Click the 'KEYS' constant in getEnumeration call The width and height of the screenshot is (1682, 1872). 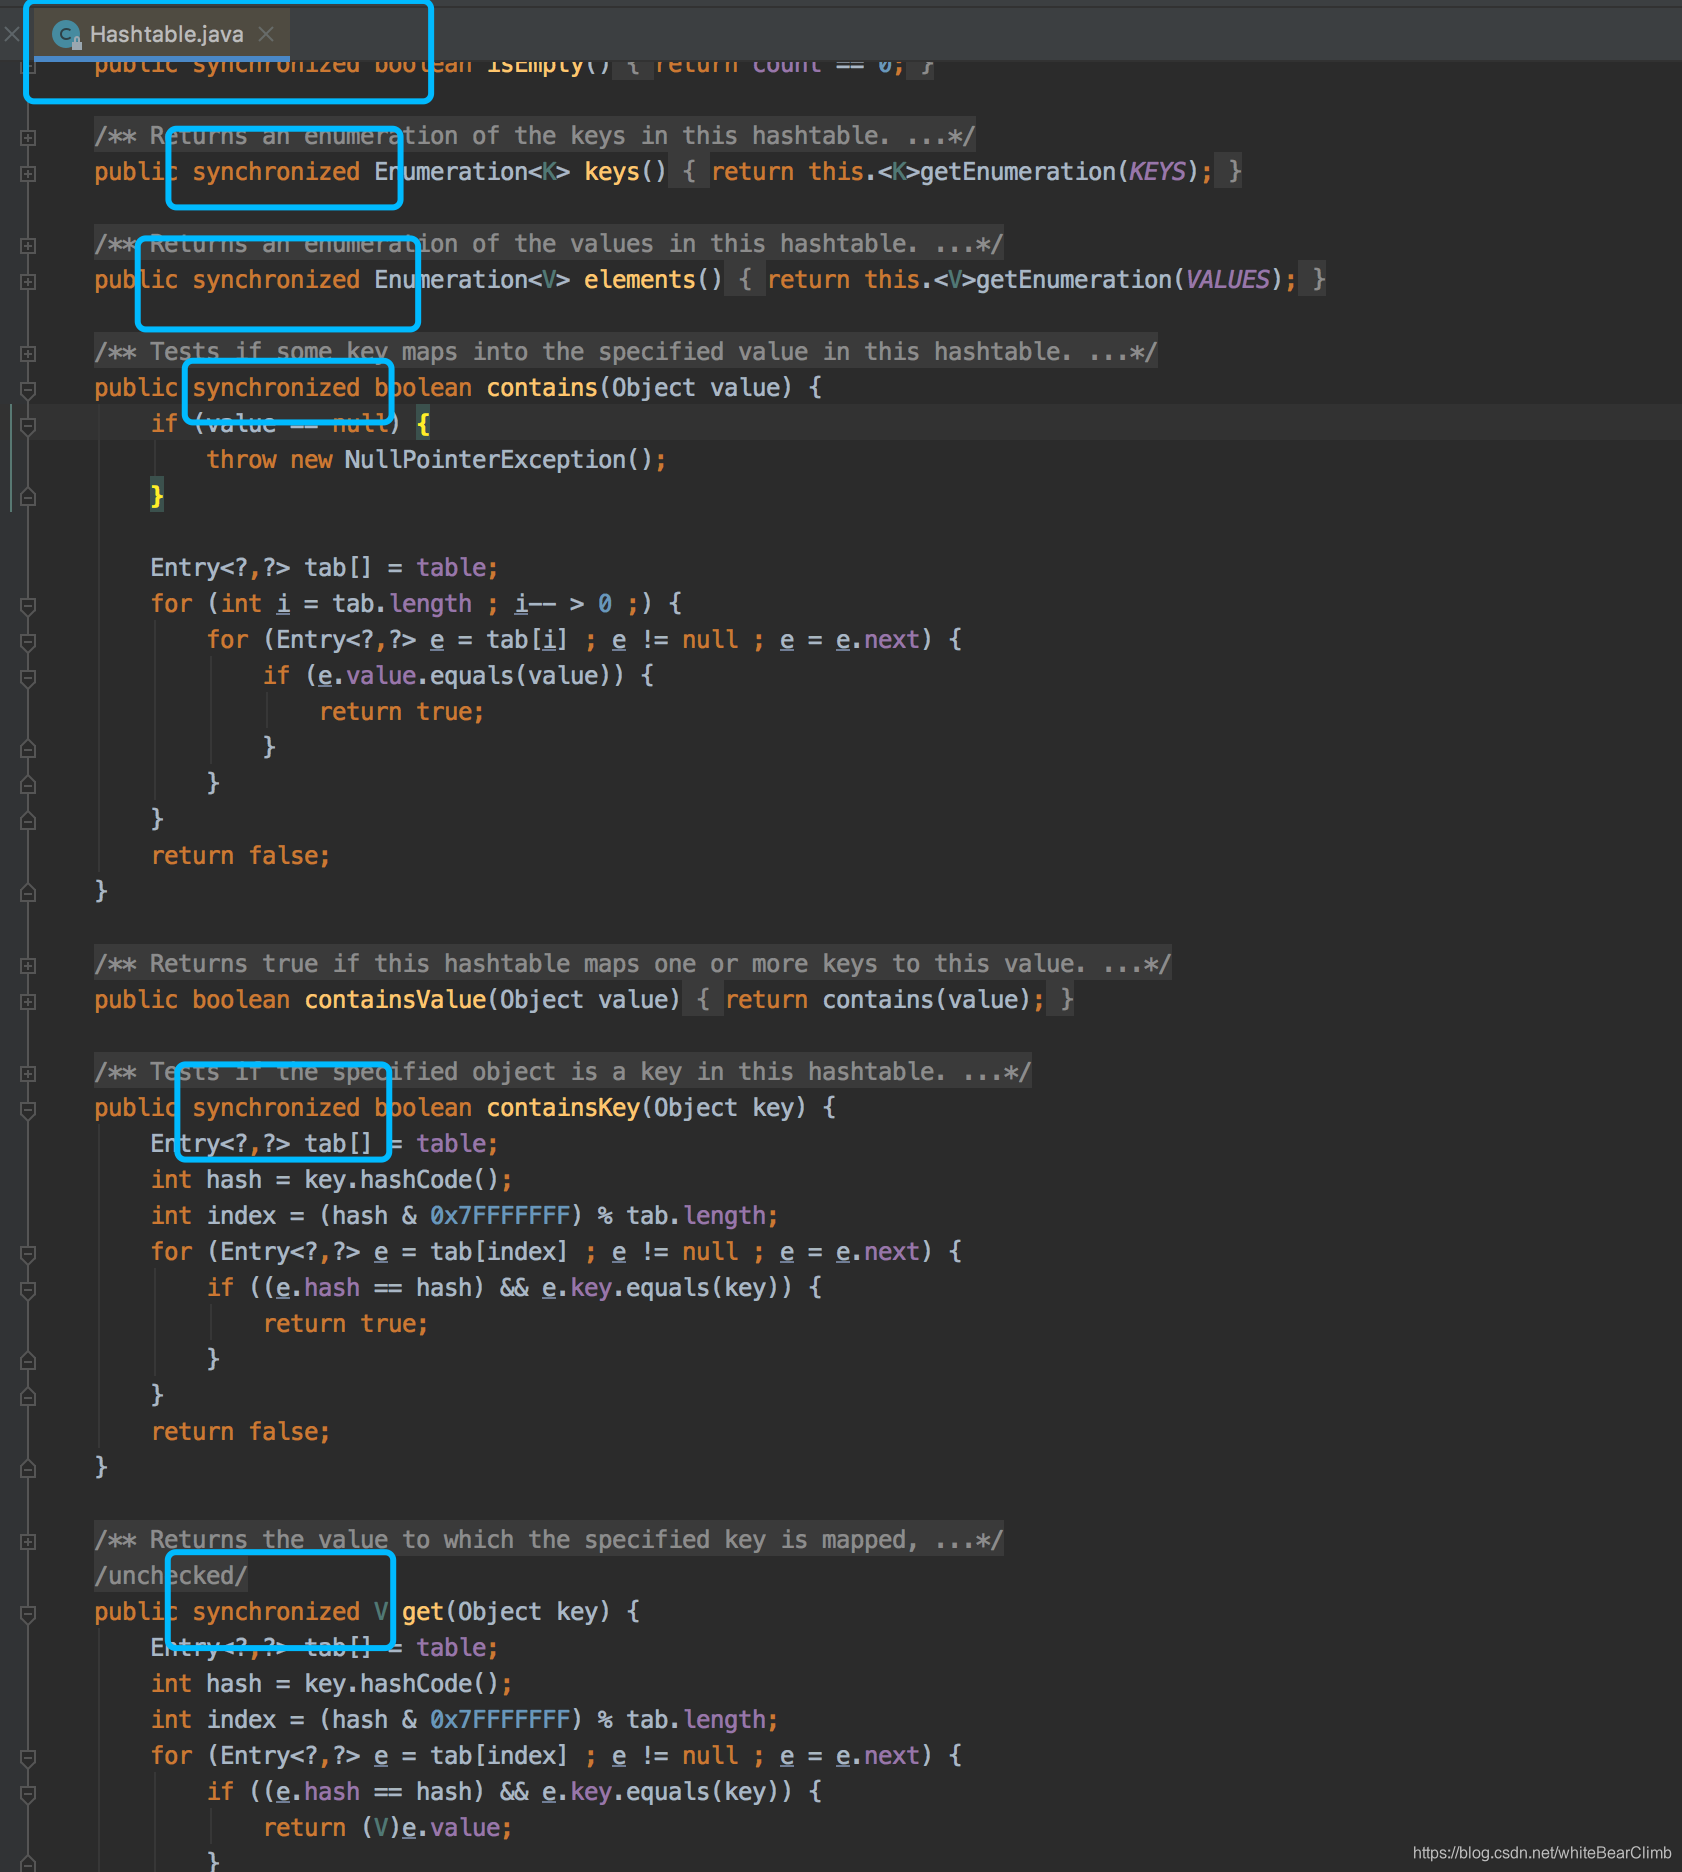1157,172
